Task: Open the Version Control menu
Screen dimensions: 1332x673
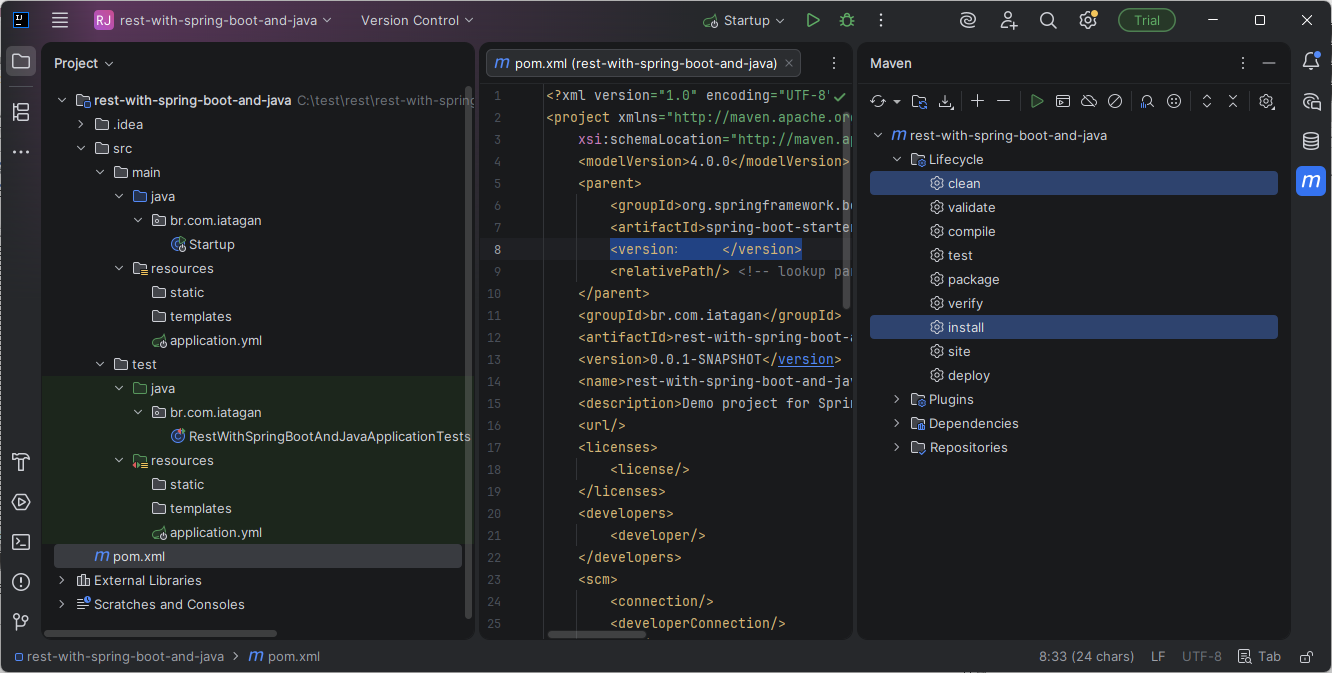Action: 417,20
